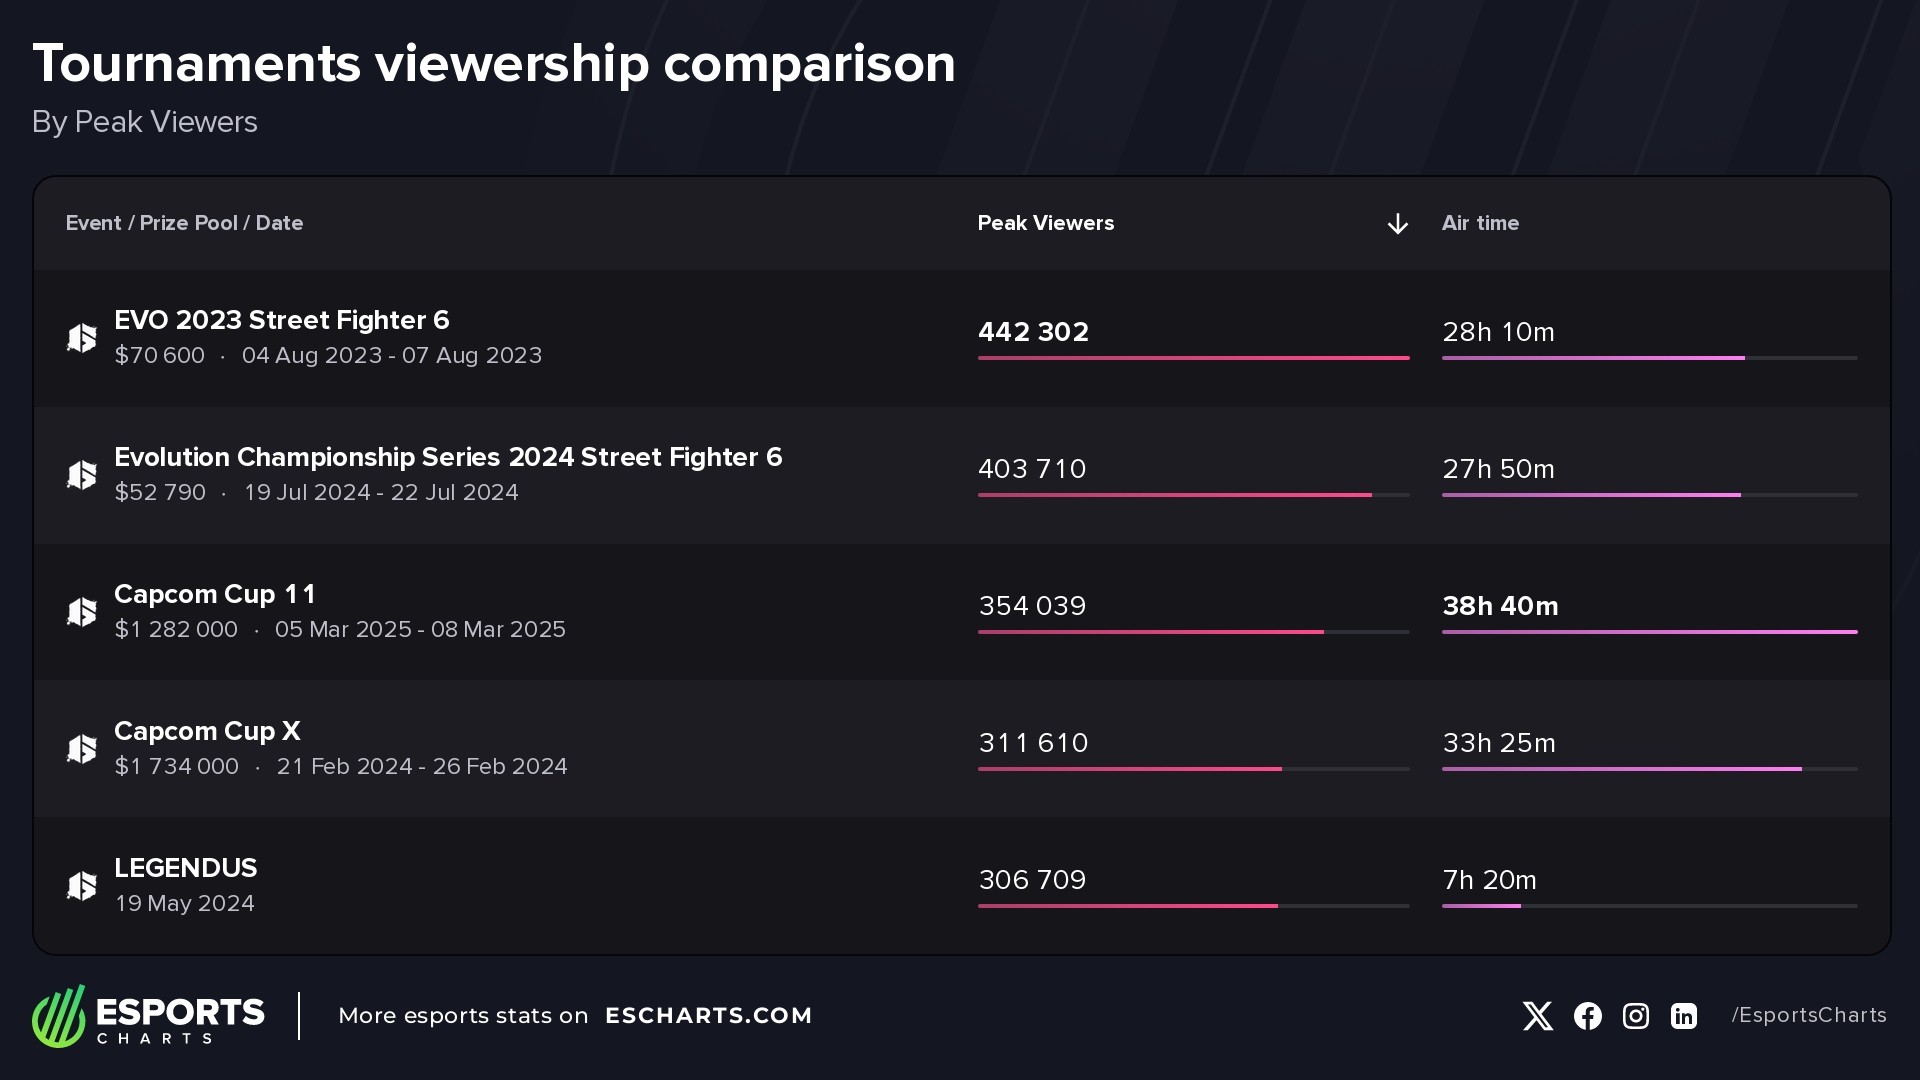Click the Event / Prize Pool / Date header
The width and height of the screenshot is (1920, 1080).
(x=184, y=223)
